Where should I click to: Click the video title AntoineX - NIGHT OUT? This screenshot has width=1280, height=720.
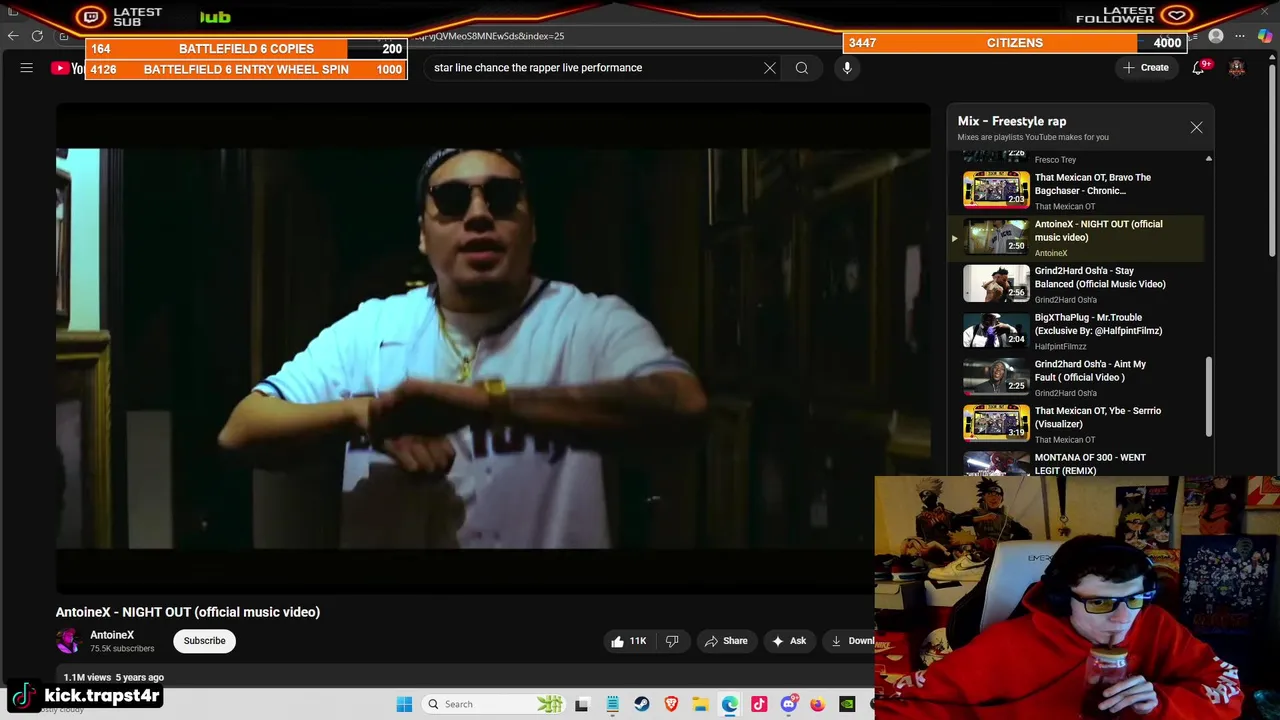tap(188, 612)
